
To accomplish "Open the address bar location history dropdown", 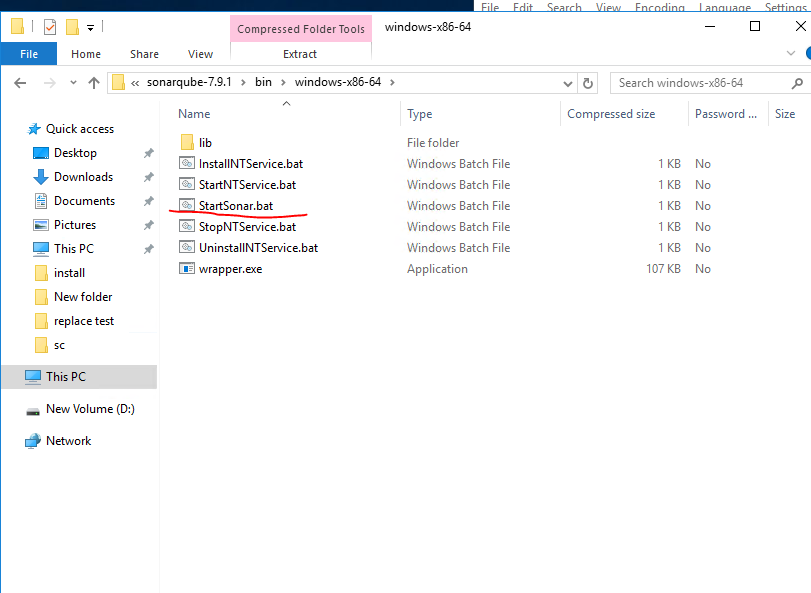I will pyautogui.click(x=568, y=83).
